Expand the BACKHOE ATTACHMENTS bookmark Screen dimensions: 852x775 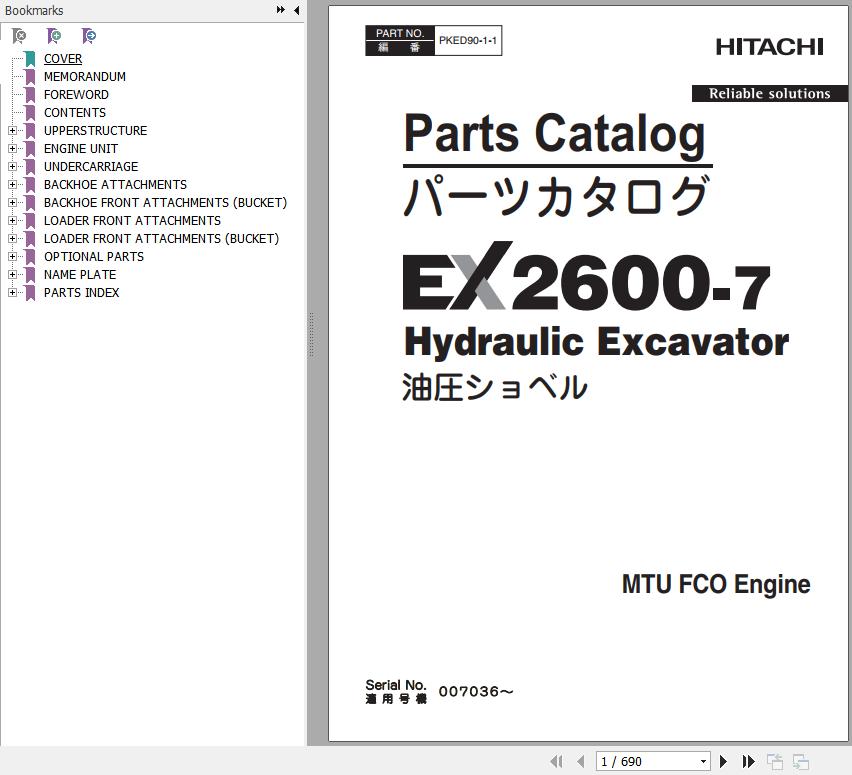(12, 185)
